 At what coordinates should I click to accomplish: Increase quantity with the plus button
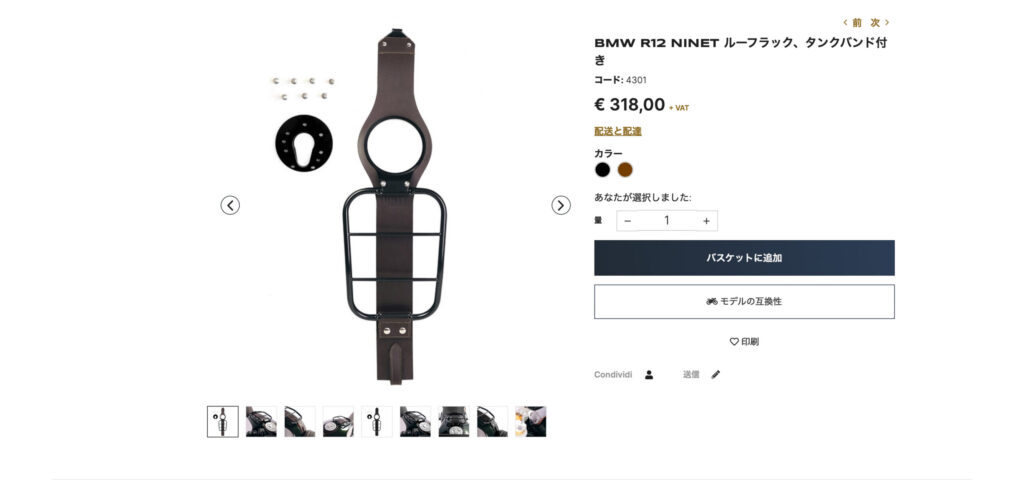706,221
